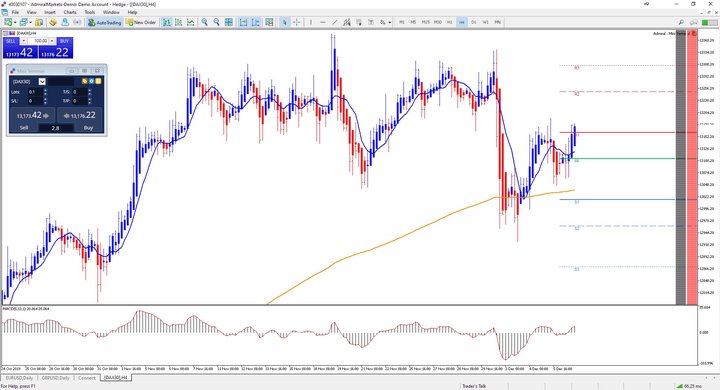Switch to GBPUSD,Daily chart tab

click(x=55, y=378)
